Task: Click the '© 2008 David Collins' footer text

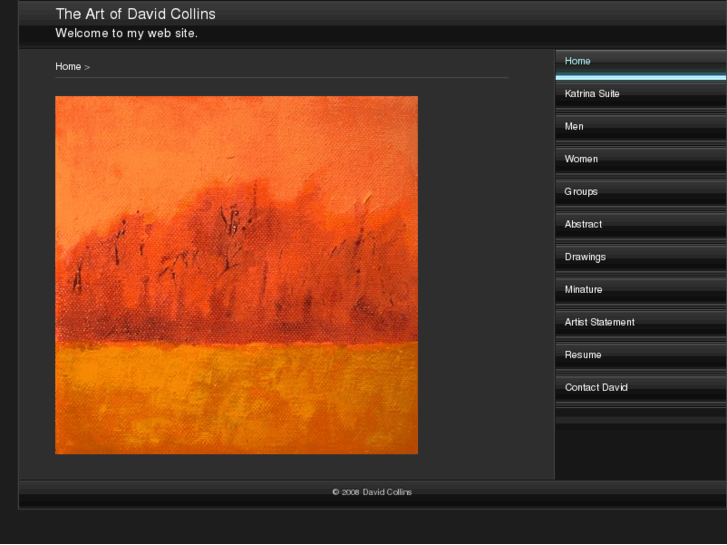Action: 372,492
